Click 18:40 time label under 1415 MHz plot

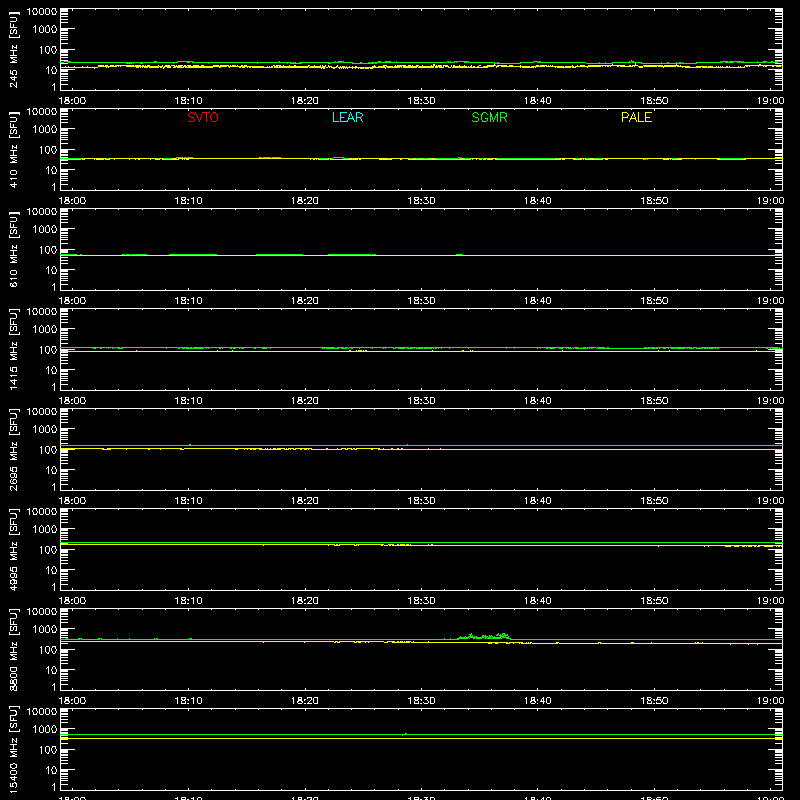point(538,401)
